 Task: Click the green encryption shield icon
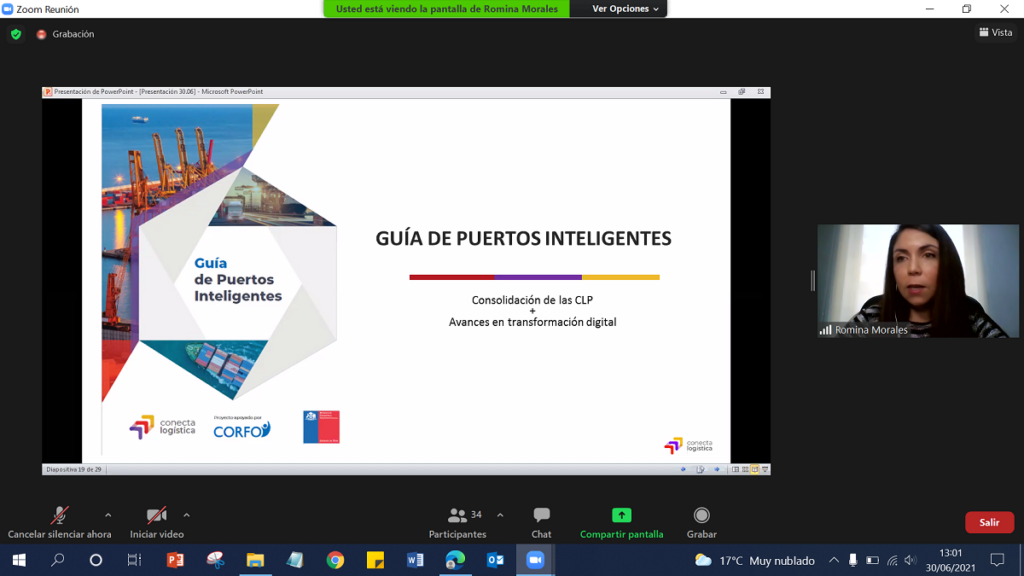(15, 34)
